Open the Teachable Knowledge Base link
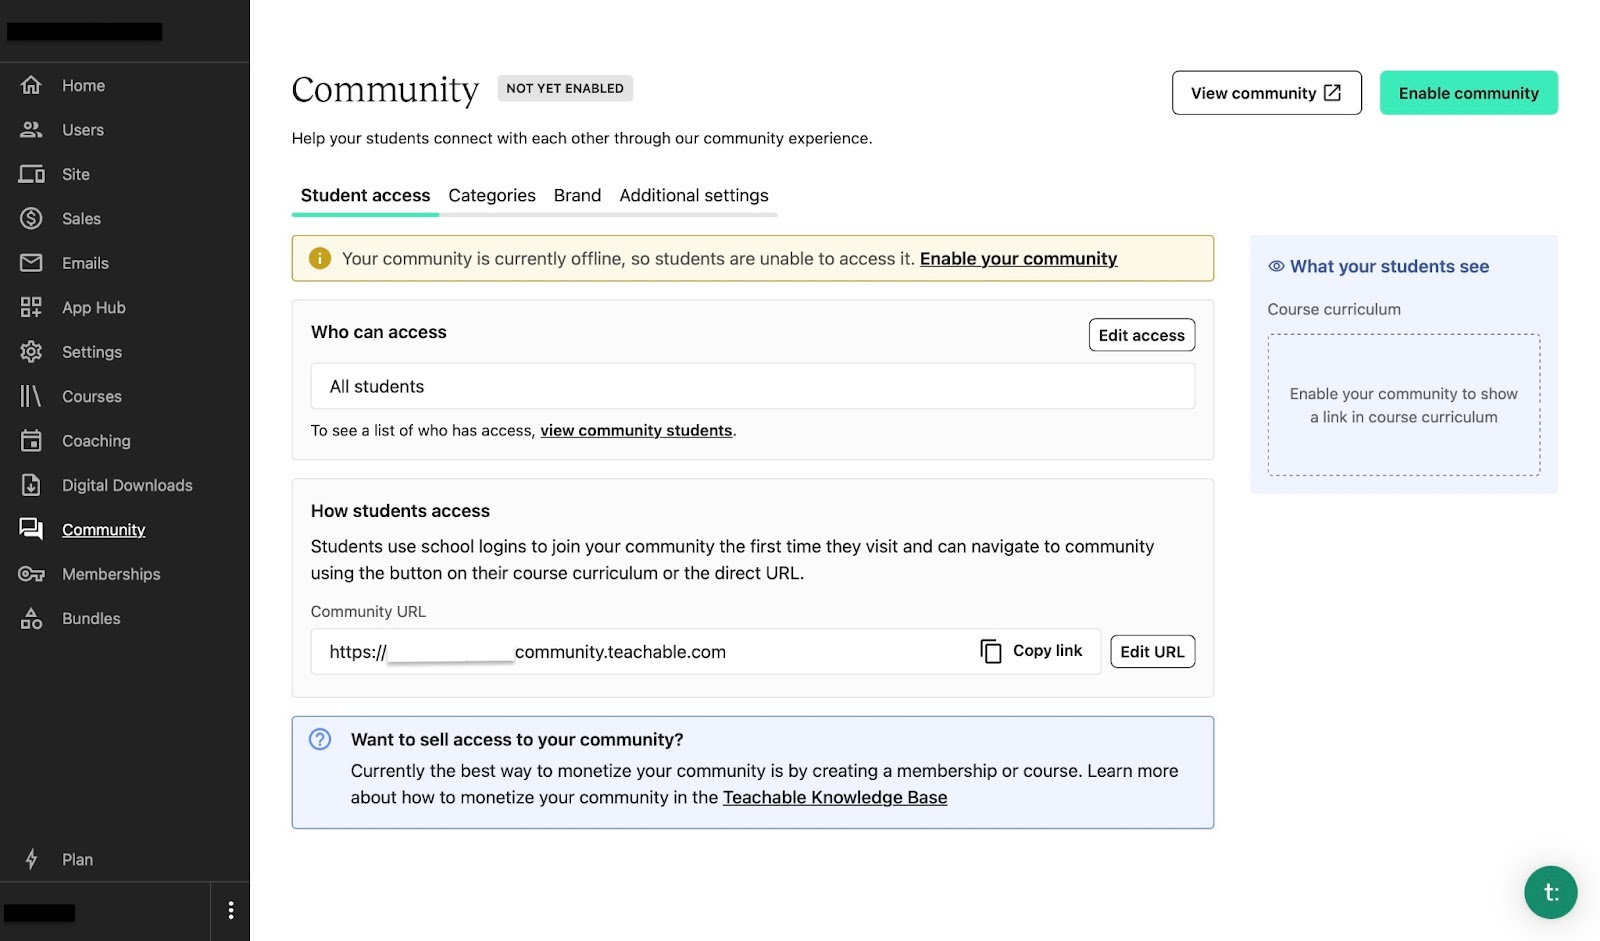Screen dimensions: 1600x941 [x=835, y=797]
